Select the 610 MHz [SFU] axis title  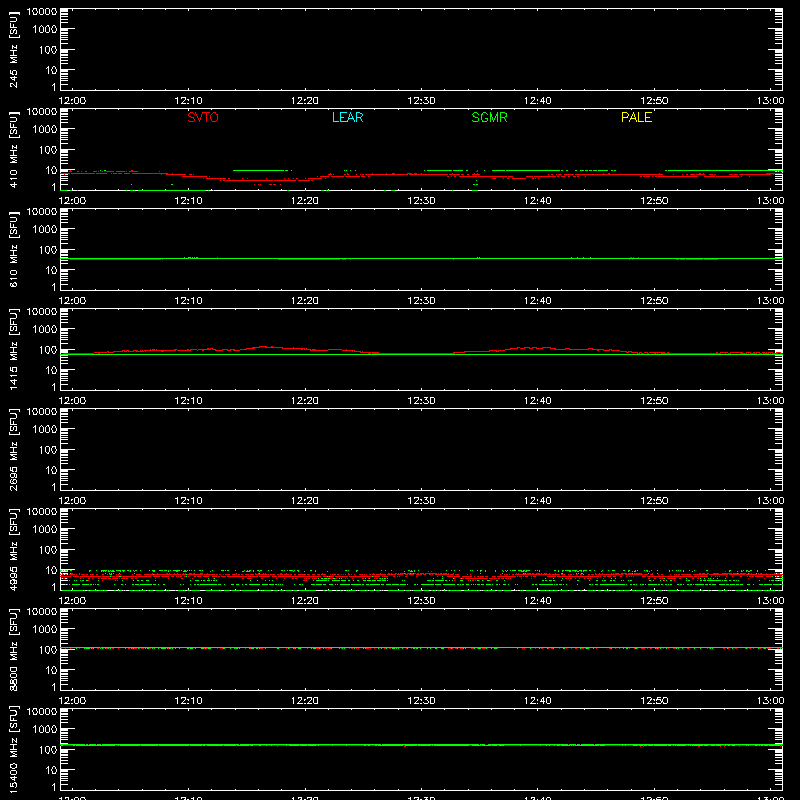pos(13,249)
